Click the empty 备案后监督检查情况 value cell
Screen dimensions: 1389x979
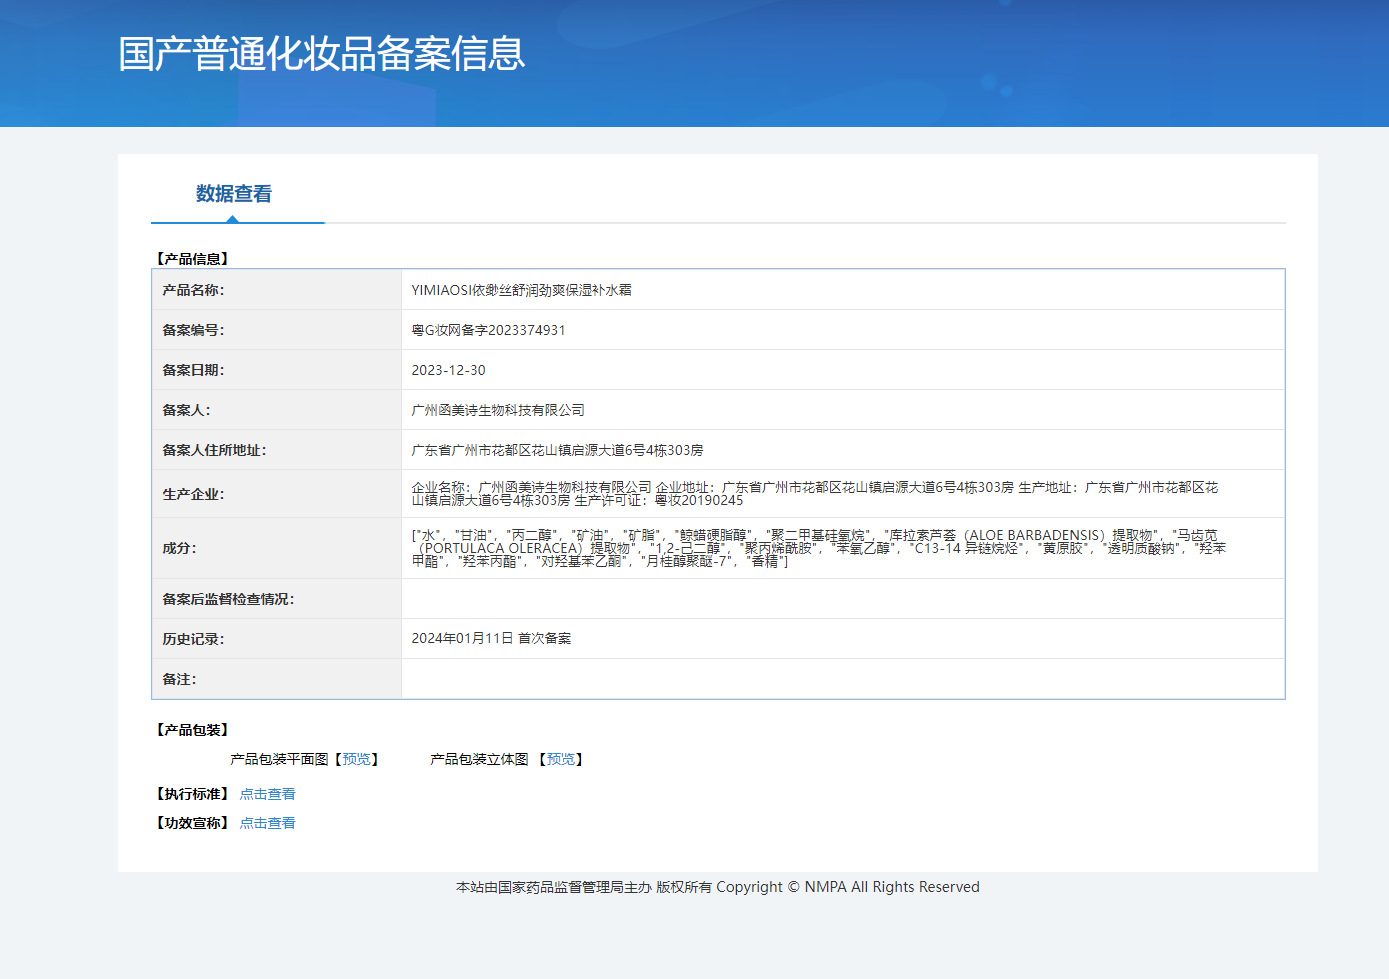[x=842, y=599]
